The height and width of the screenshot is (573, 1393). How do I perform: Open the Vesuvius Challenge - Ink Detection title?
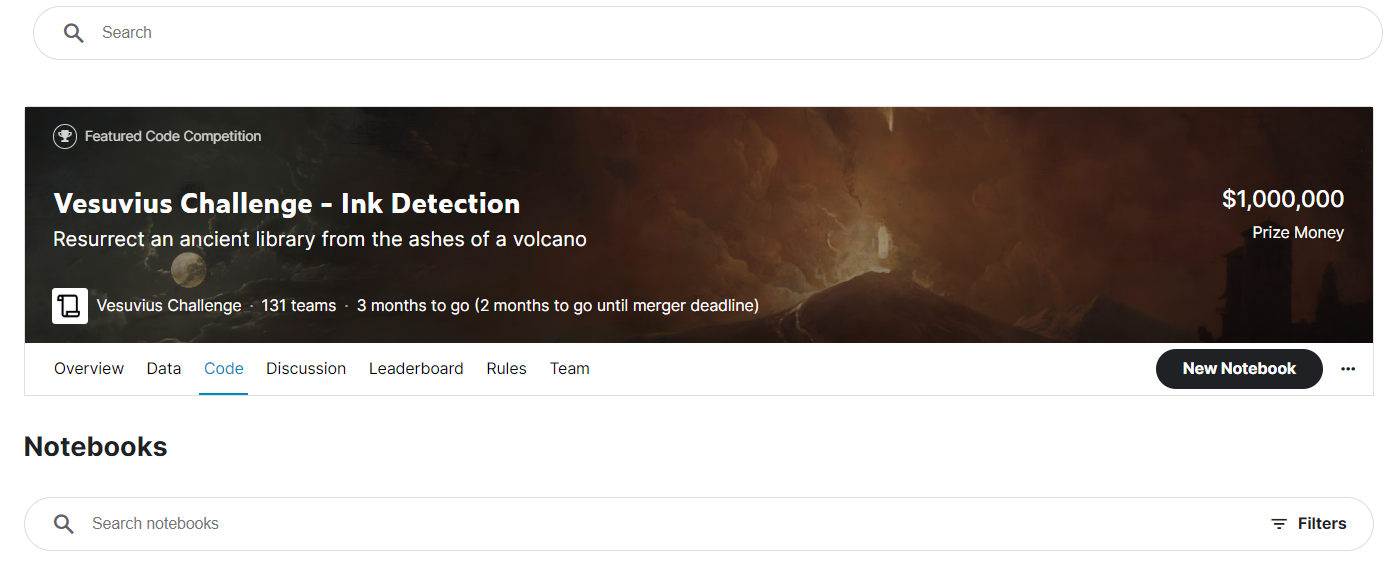point(287,203)
